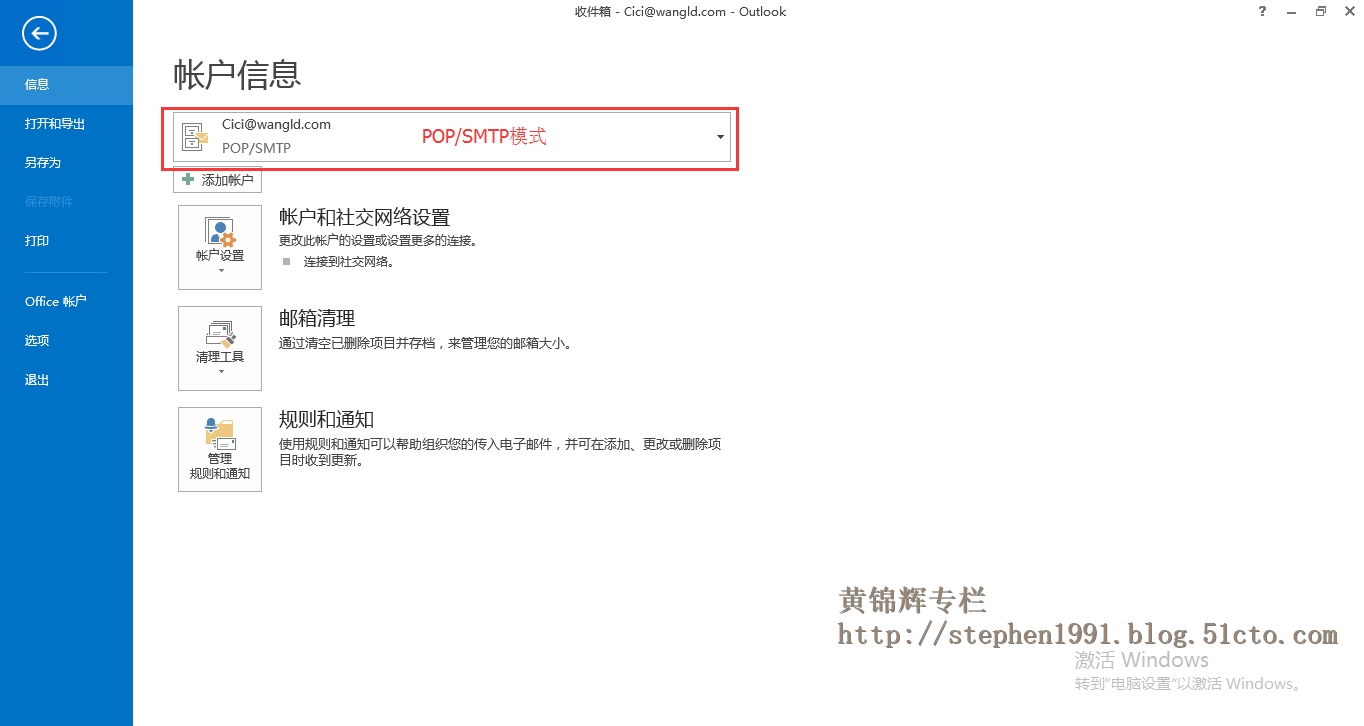Screen dimensions: 1364x726
Task: Click the 连接到社交网络 link
Action: tap(349, 262)
